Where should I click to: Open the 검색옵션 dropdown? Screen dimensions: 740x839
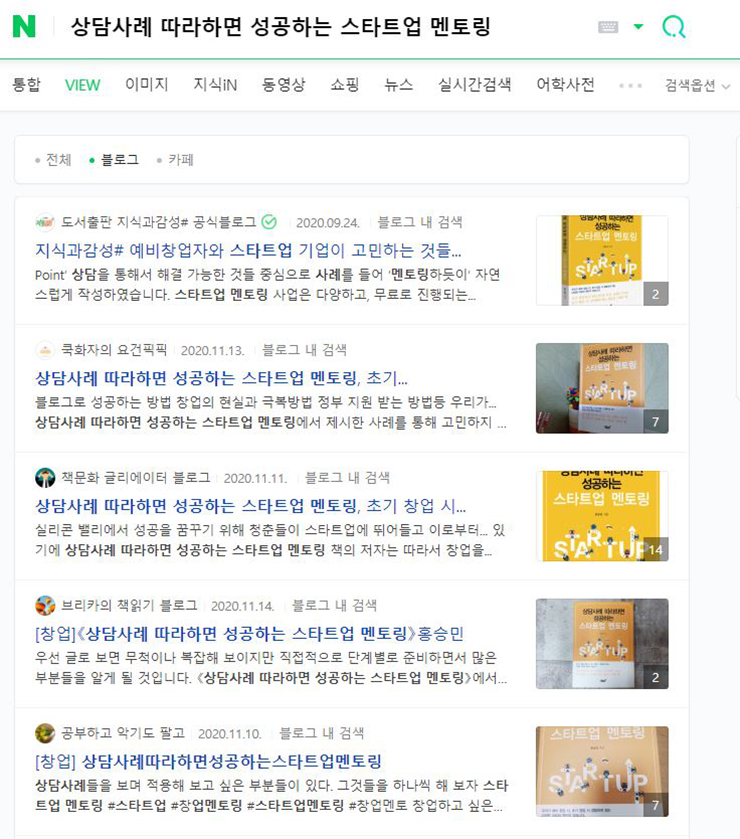(x=697, y=86)
